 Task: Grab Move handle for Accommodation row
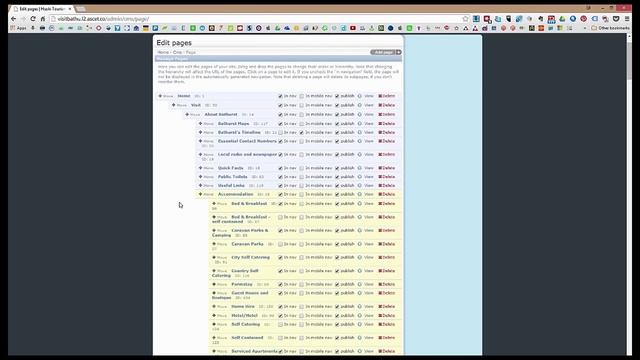(x=206, y=194)
